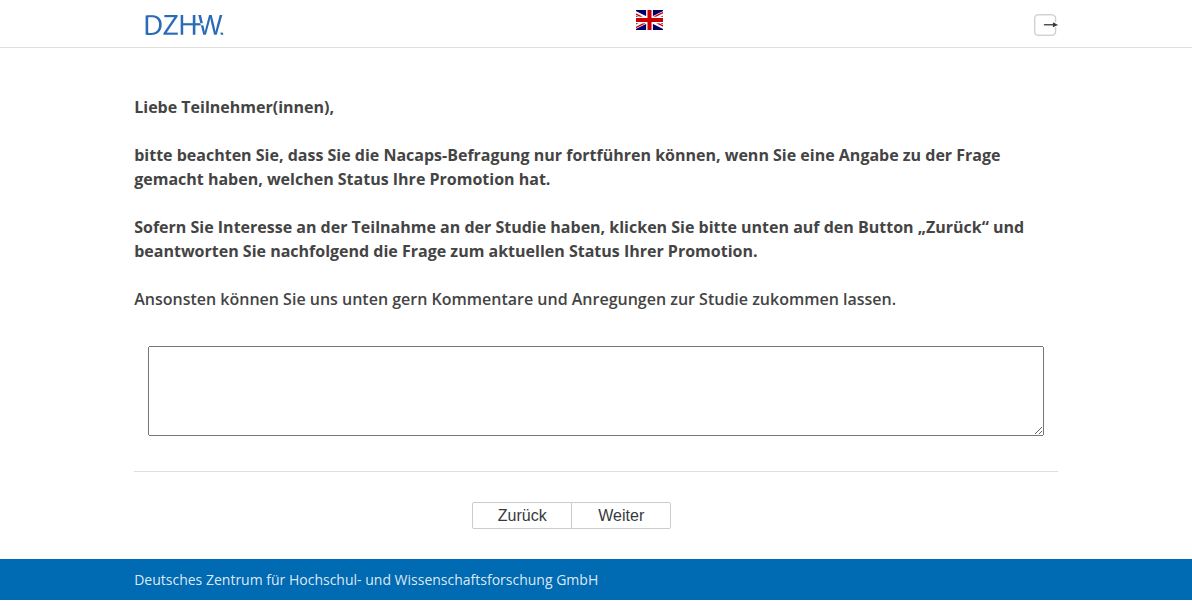The width and height of the screenshot is (1192, 609).
Task: Click the paragraph starting "Sofern Sie Interesse"
Action: click(579, 239)
